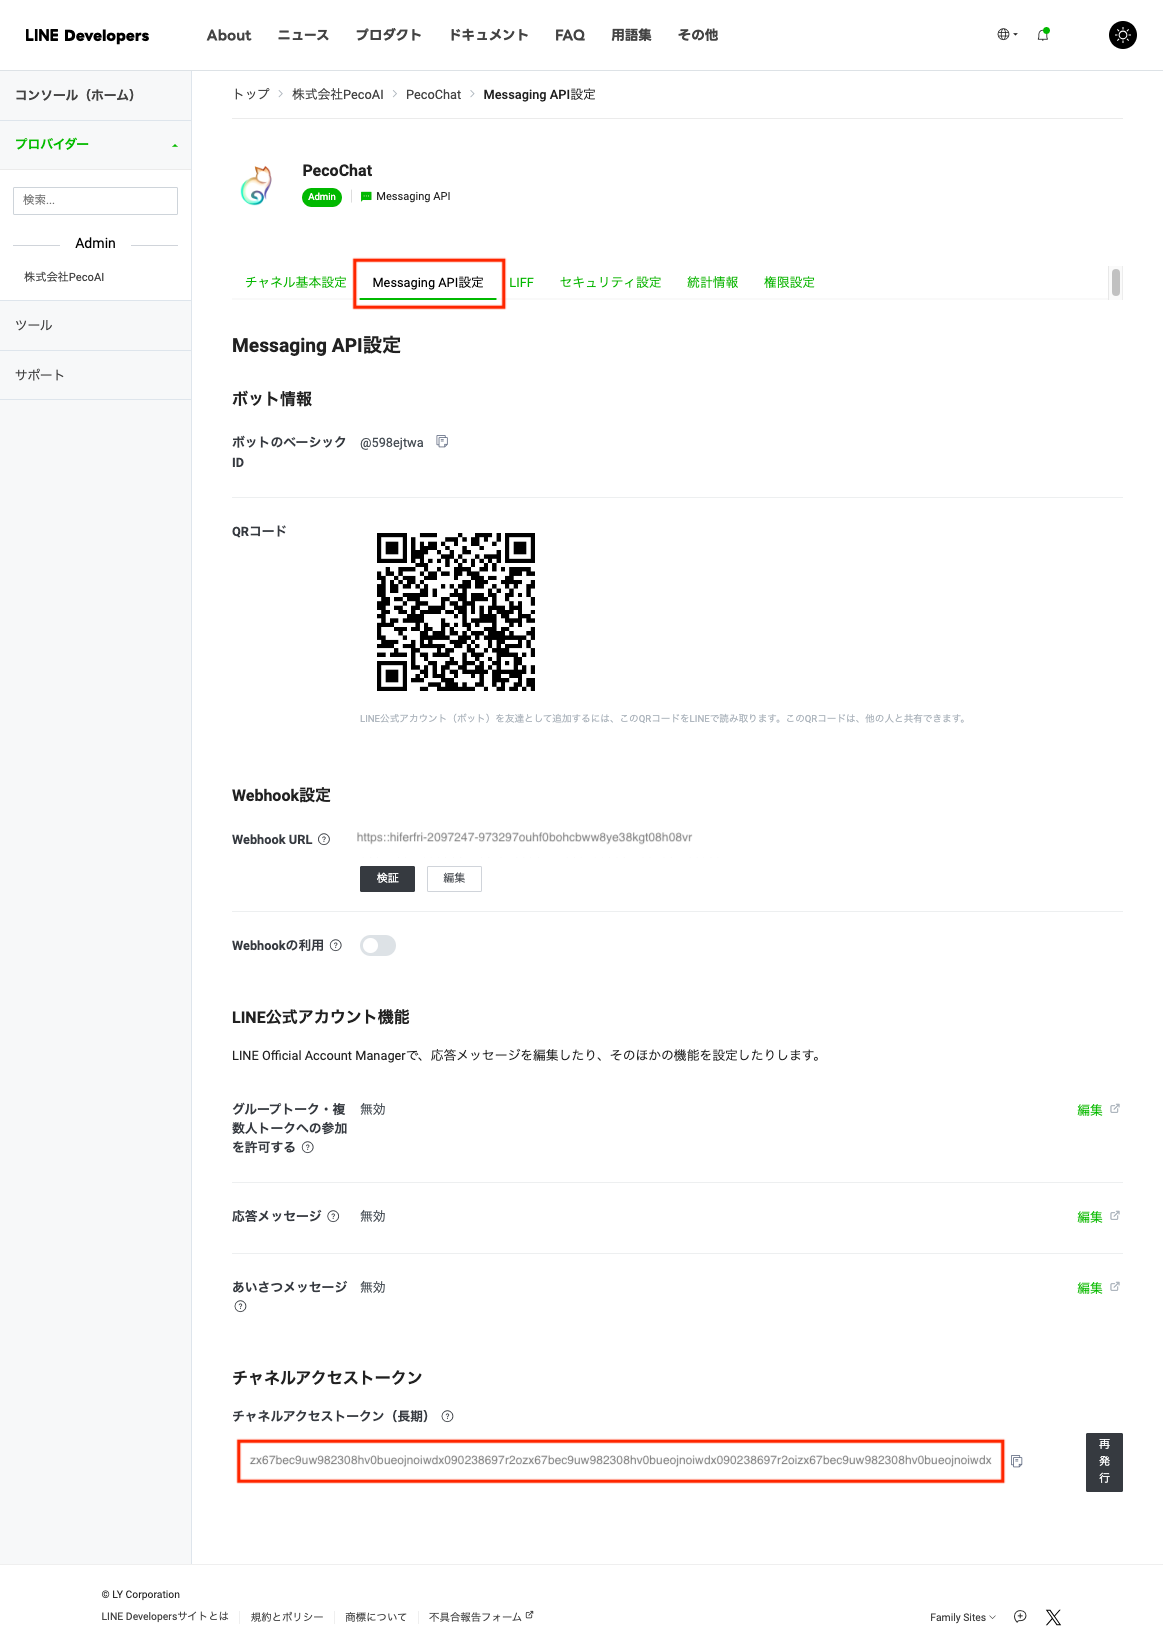1163x1648 pixels.
Task: Click help icon next to 応答メッセージ
Action: click(334, 1216)
